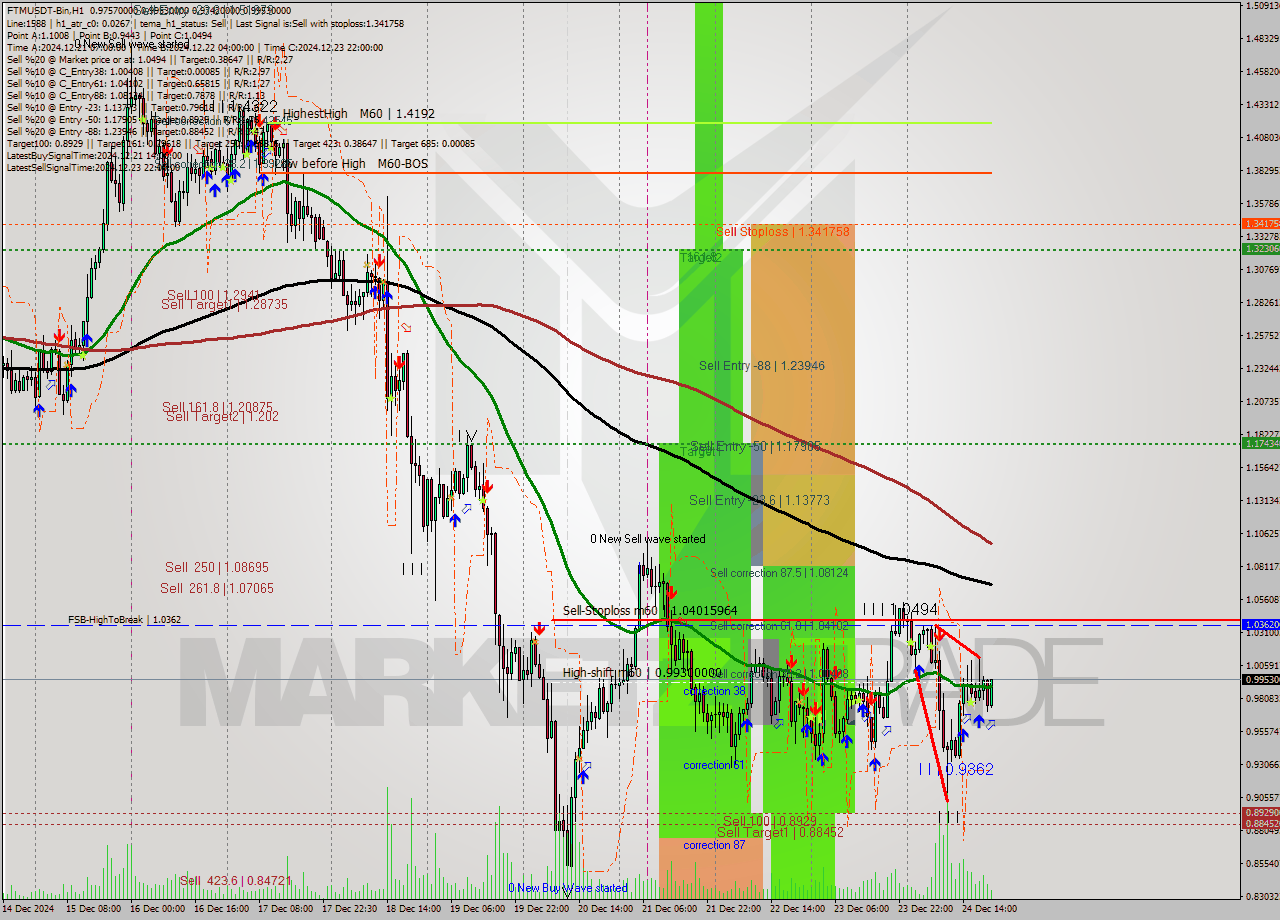The image size is (1280, 920).
Task: Click the 1.50915 price at top of scale
Action: coord(1263,6)
